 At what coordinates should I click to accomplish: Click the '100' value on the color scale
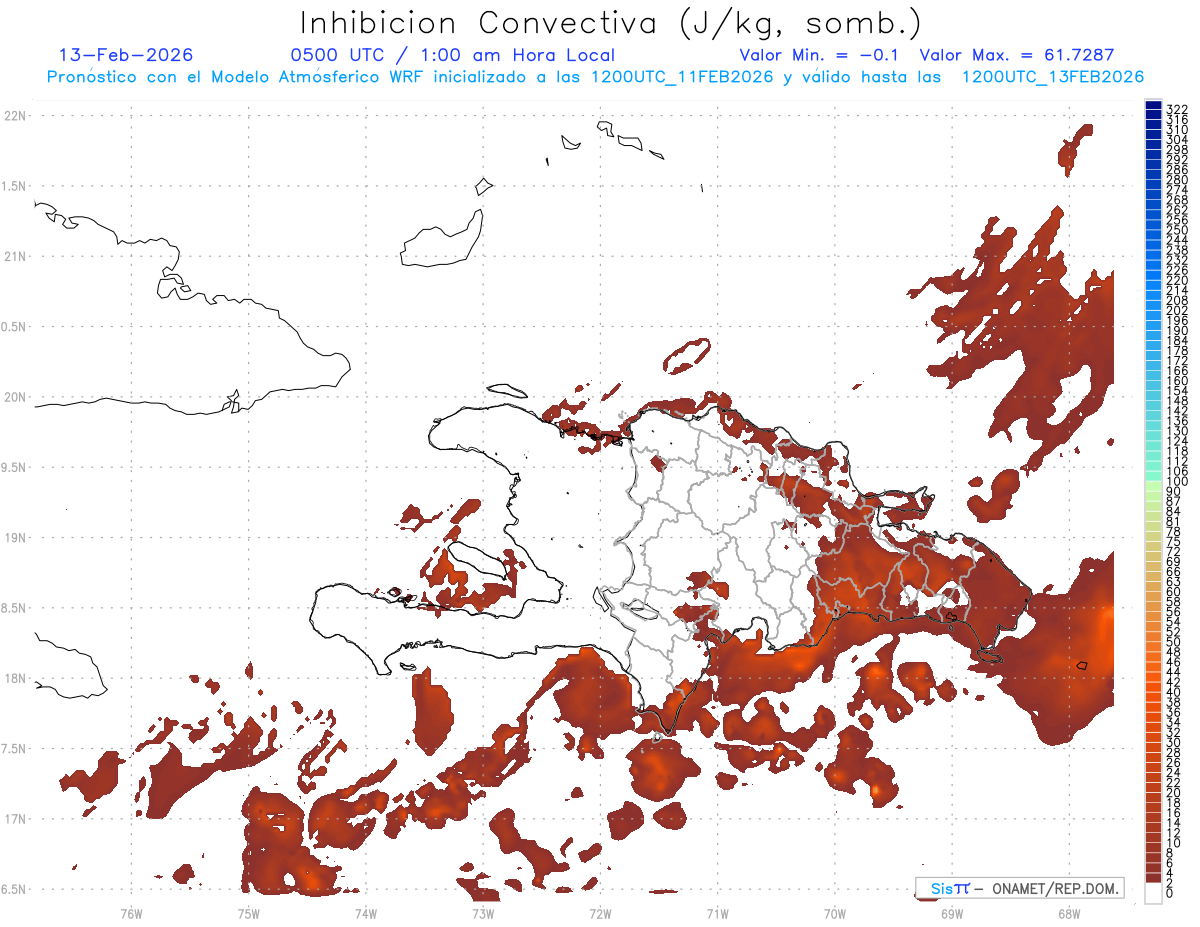click(x=1177, y=482)
